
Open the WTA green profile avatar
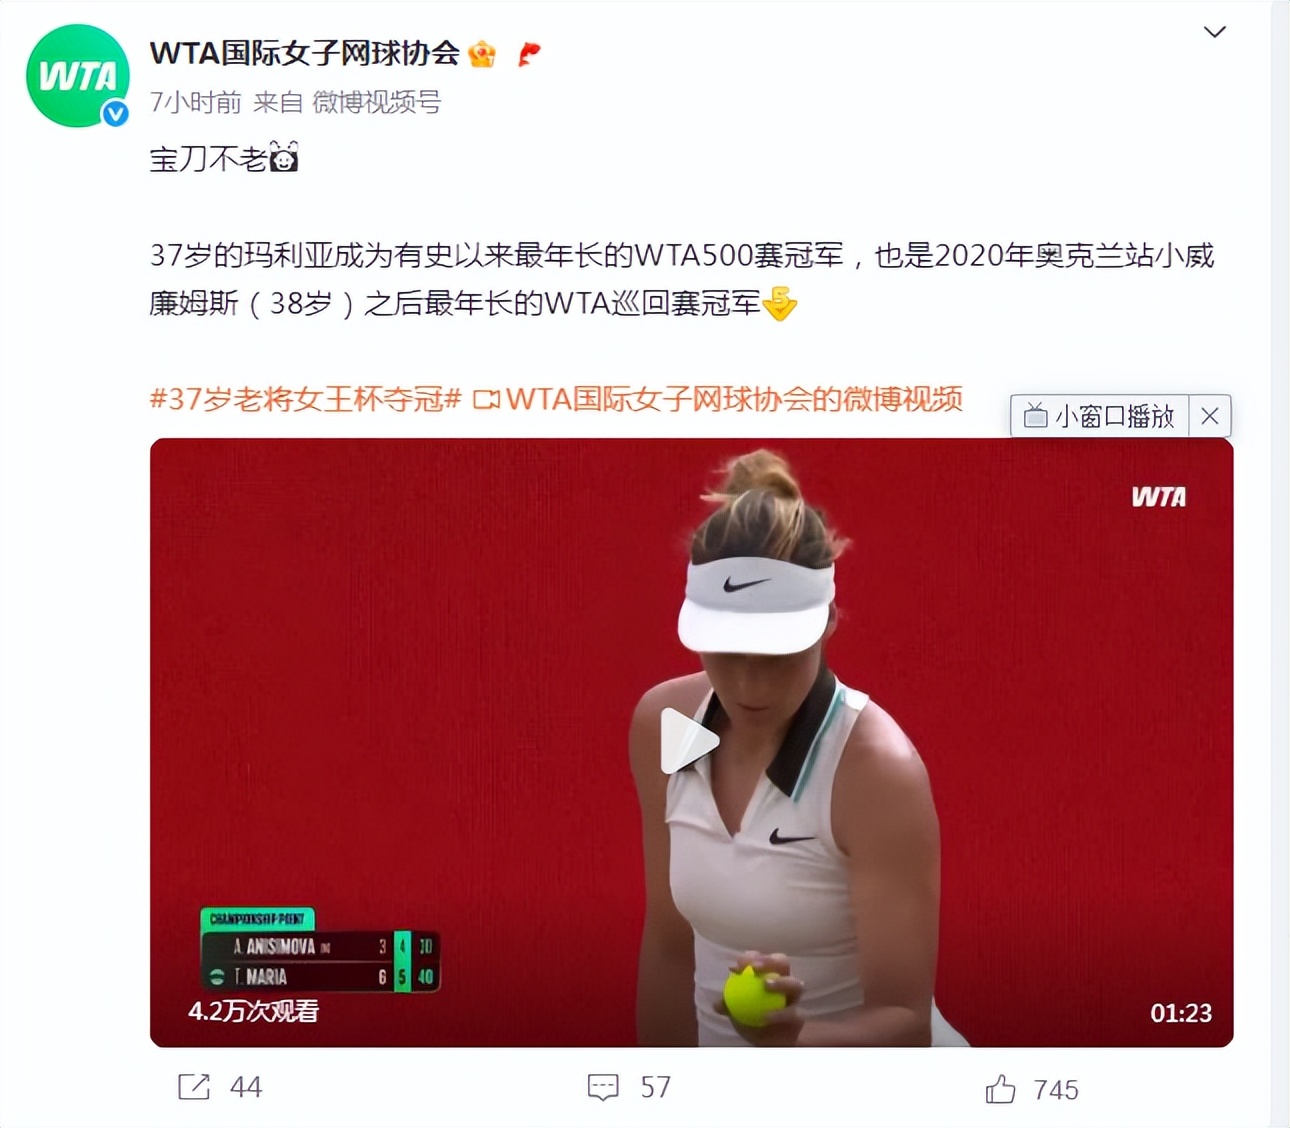(77, 76)
